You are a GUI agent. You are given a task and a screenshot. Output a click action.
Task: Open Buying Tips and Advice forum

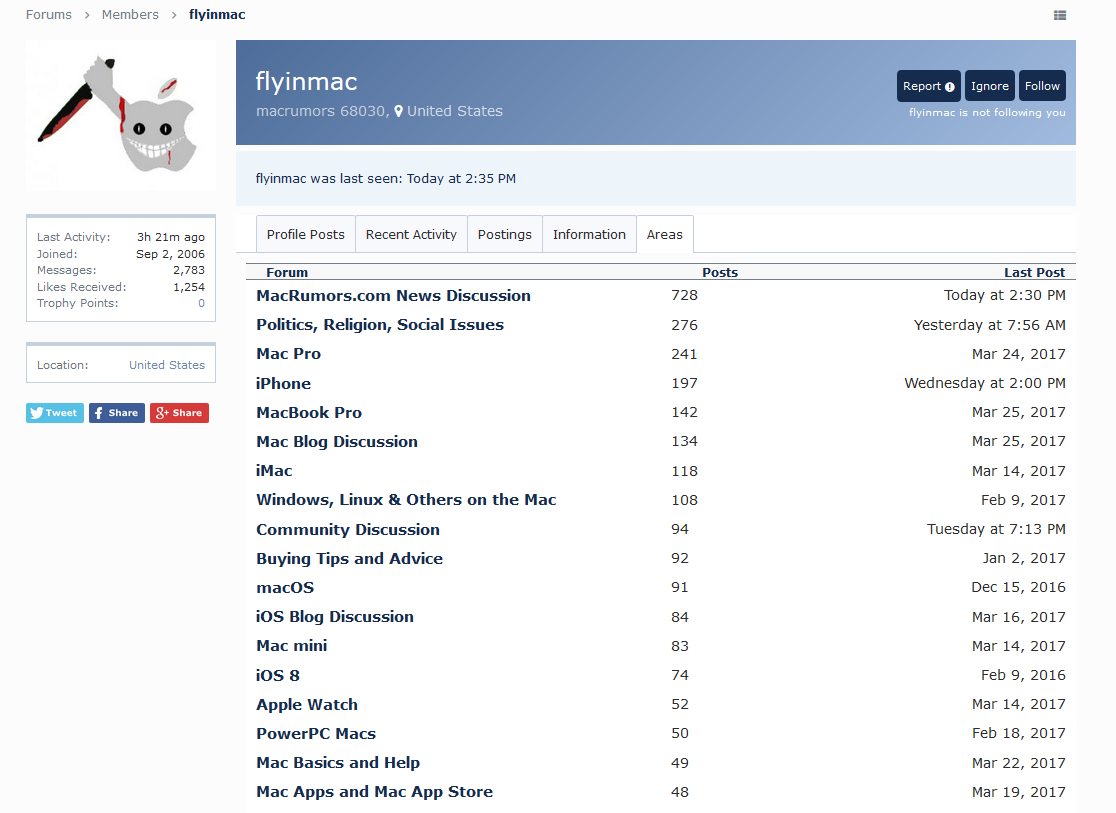click(349, 559)
